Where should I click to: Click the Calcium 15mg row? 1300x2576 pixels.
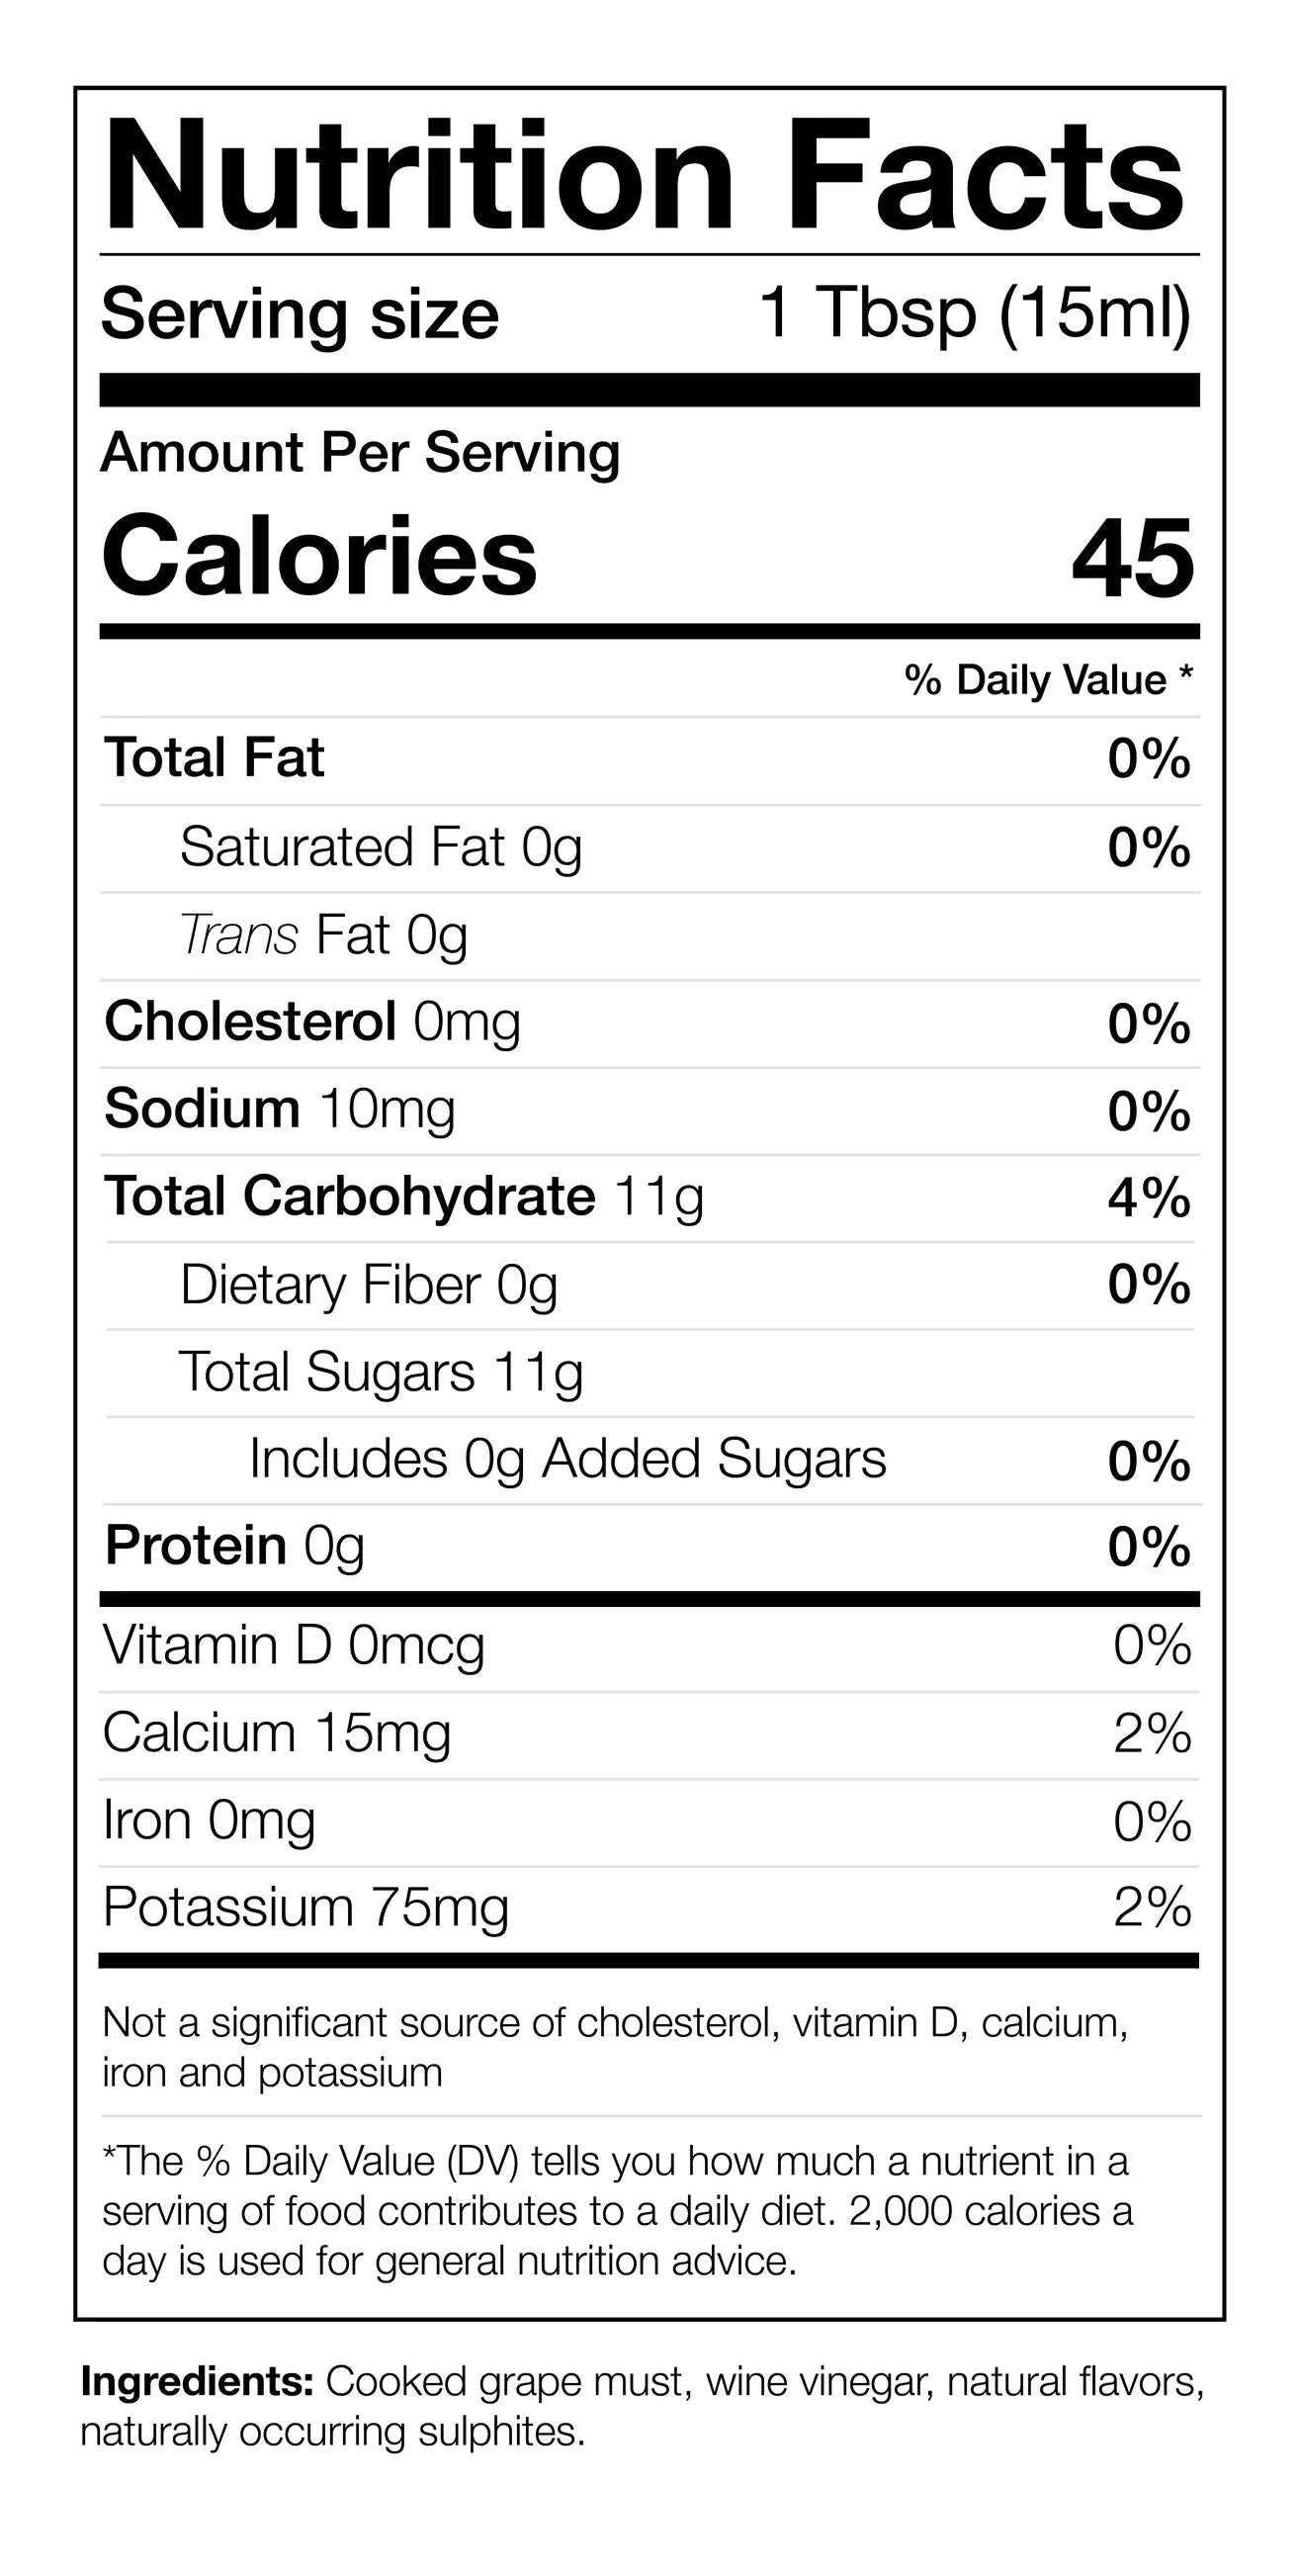click(x=277, y=1733)
